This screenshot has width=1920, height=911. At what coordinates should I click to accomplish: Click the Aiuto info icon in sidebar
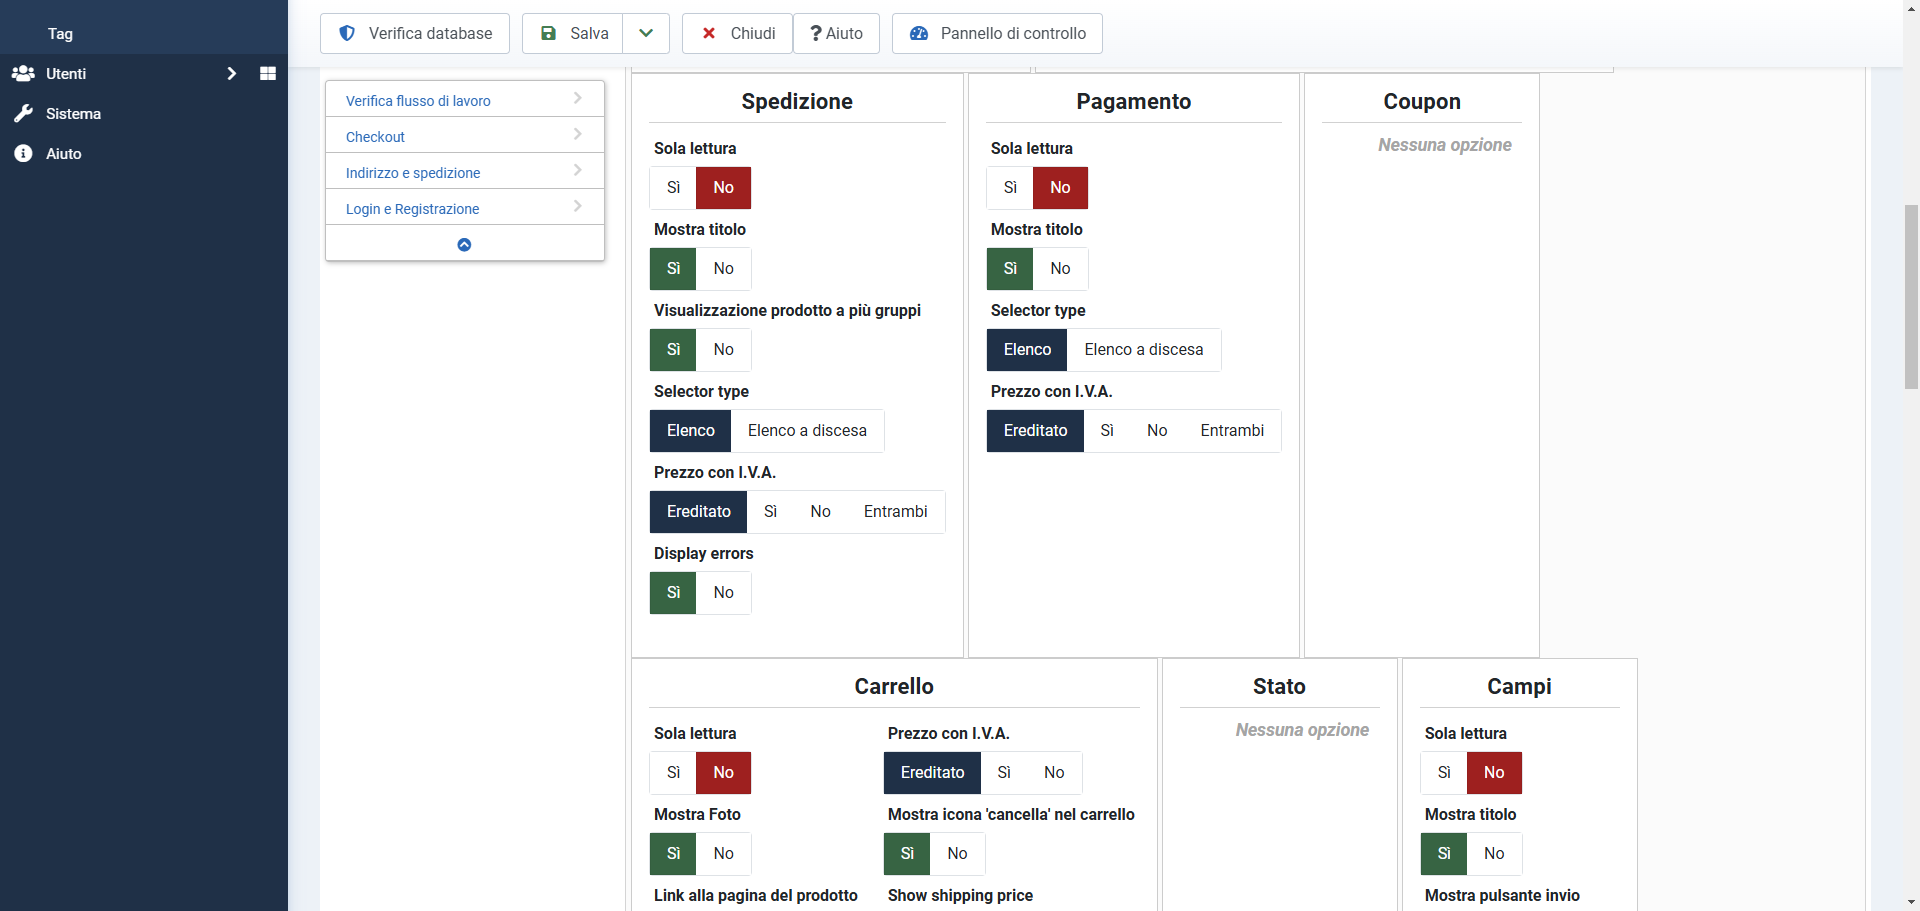coord(23,154)
